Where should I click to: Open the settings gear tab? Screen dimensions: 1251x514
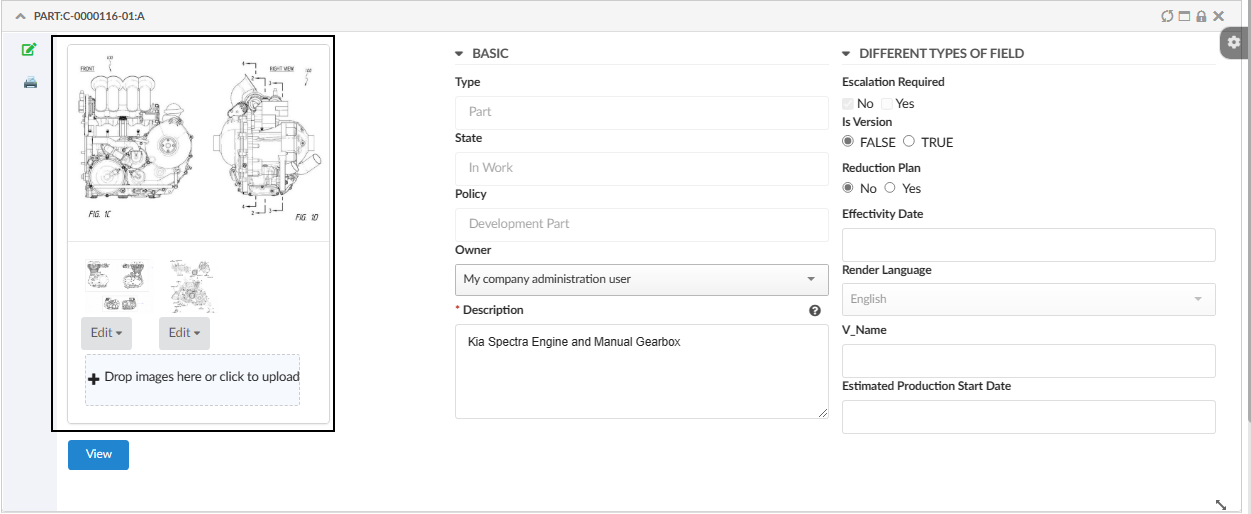point(1234,43)
